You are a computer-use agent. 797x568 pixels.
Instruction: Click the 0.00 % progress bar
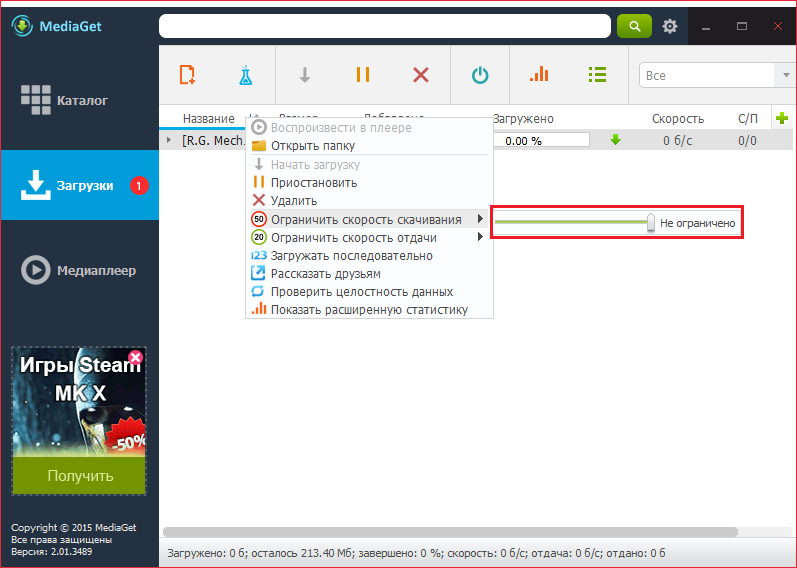pos(541,140)
